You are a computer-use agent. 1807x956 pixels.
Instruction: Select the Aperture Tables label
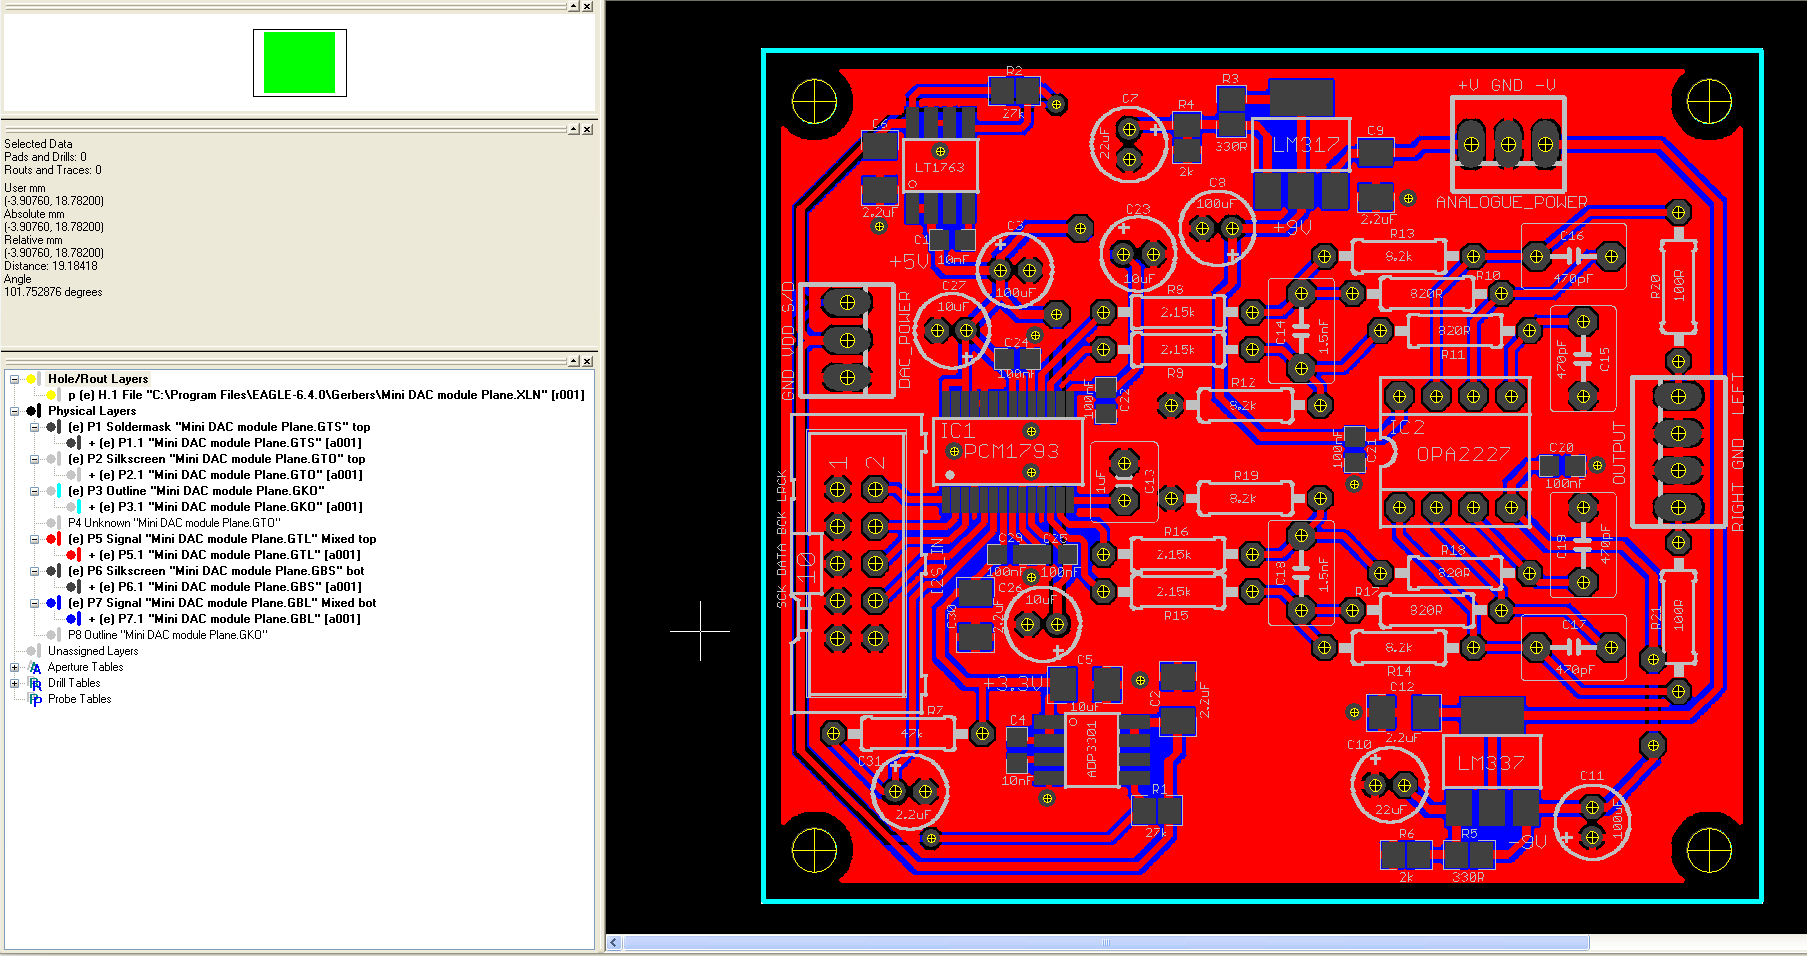(86, 667)
